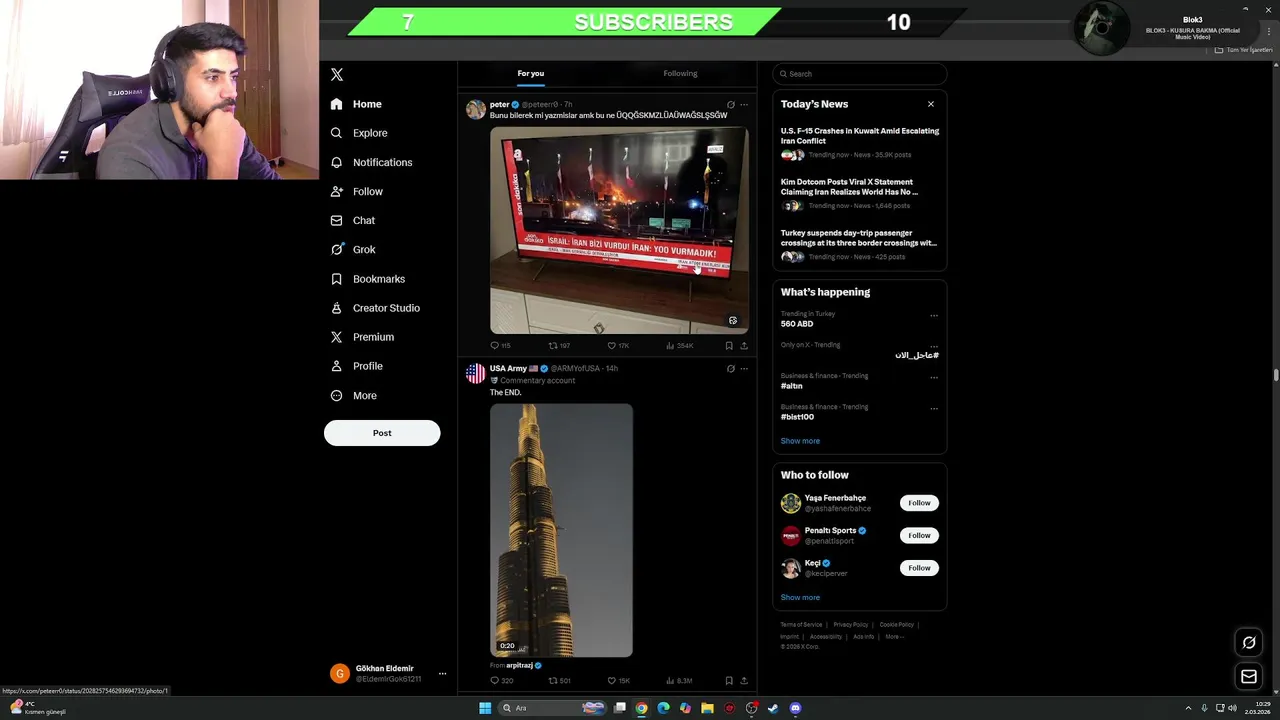Open Premium in the sidebar

pos(362,337)
